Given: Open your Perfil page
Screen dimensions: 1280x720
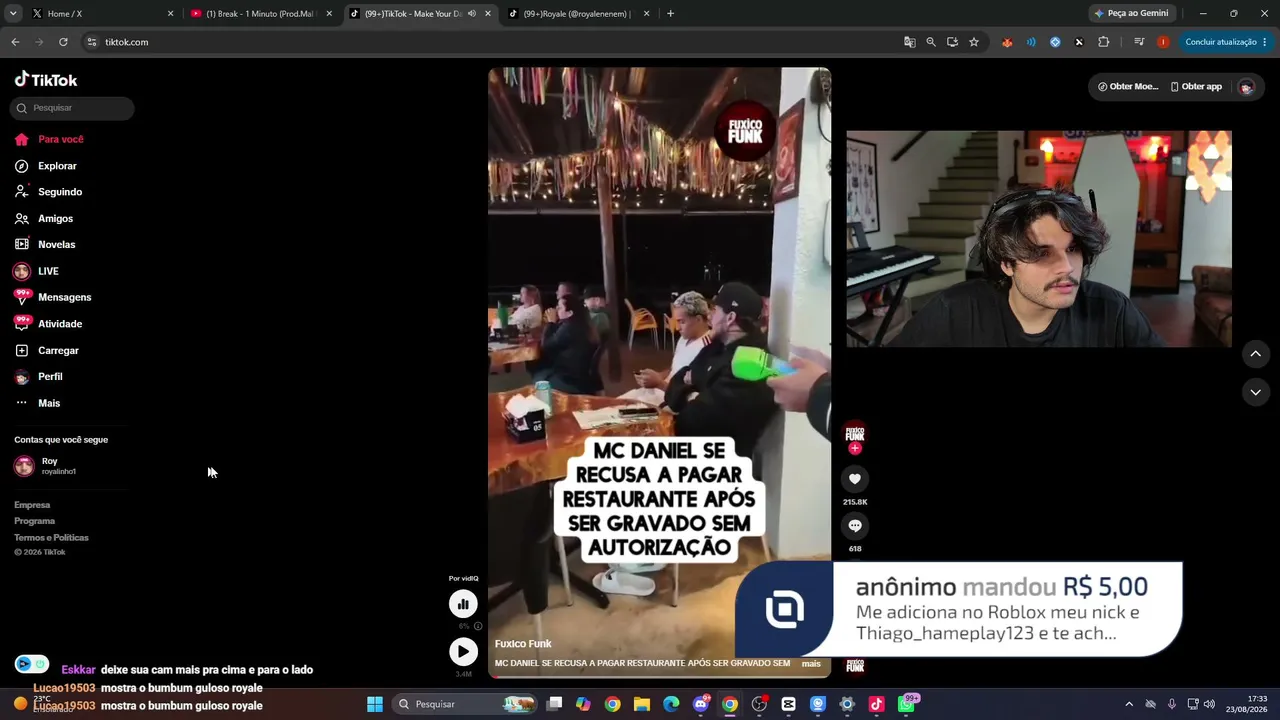Looking at the screenshot, I should click(38, 377).
